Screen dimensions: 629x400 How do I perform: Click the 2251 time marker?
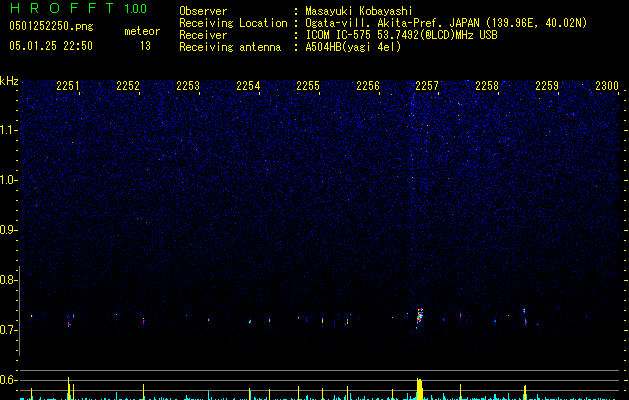point(67,86)
